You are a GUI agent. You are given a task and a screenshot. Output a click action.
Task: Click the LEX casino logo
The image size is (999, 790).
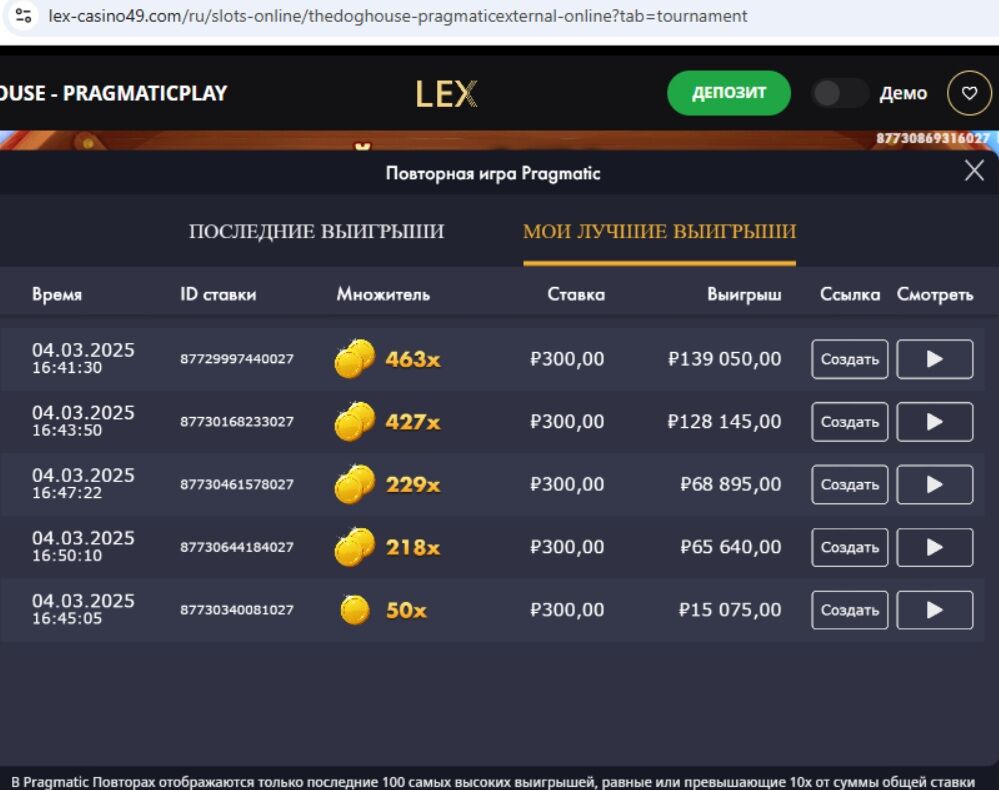coord(446,94)
